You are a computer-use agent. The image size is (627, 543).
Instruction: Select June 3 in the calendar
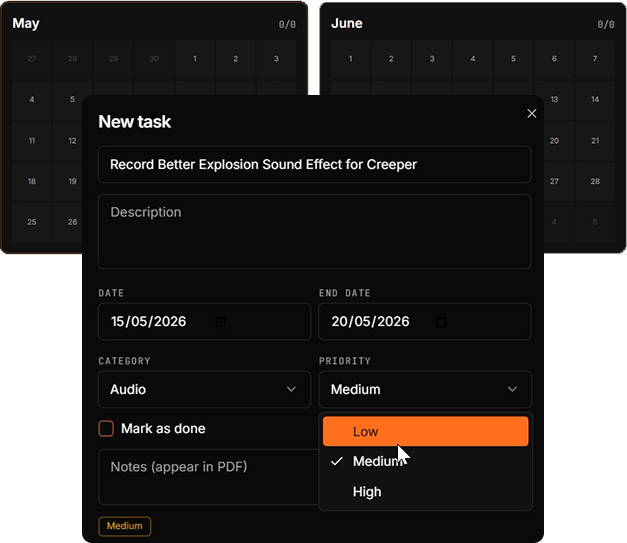coord(432,59)
